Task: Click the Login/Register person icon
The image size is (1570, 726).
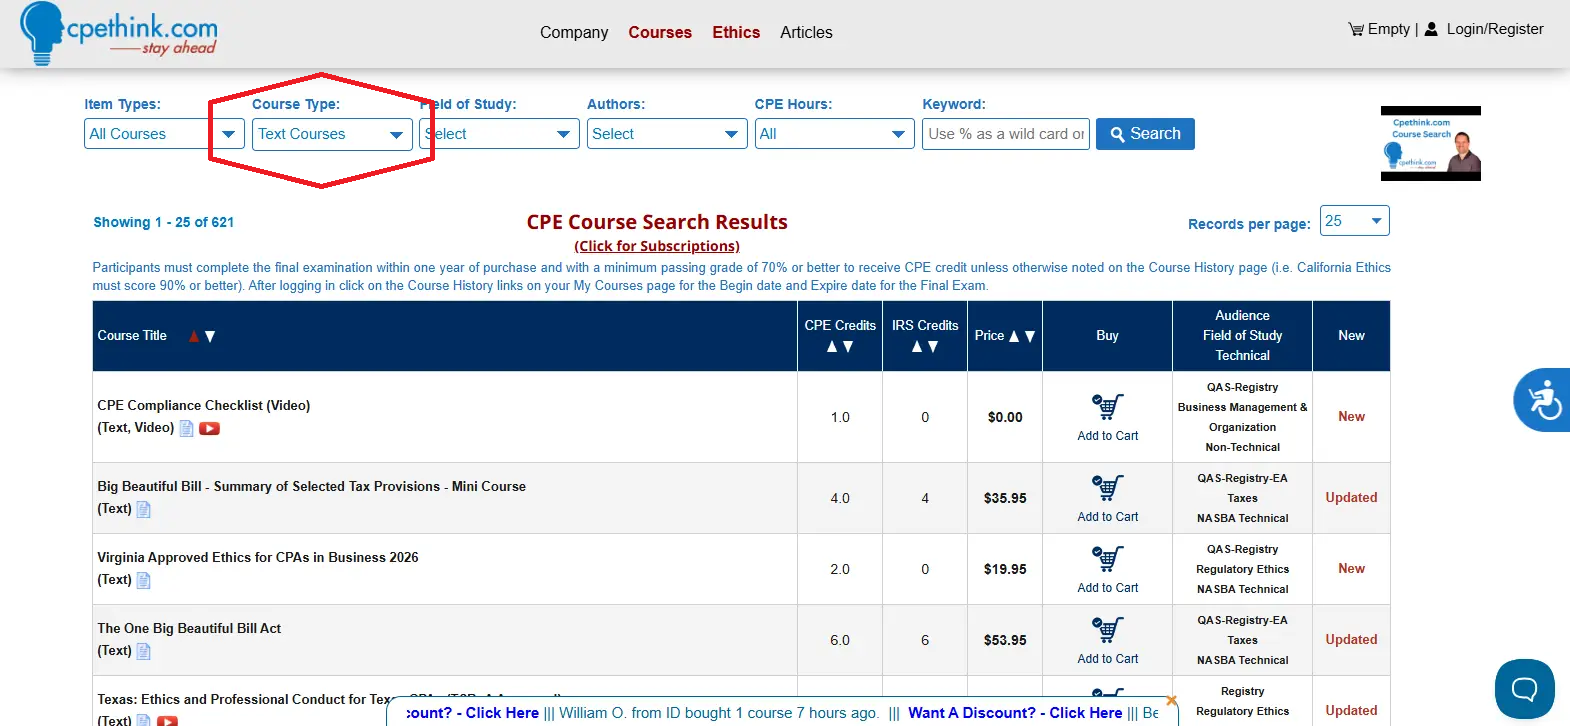Action: pyautogui.click(x=1431, y=29)
